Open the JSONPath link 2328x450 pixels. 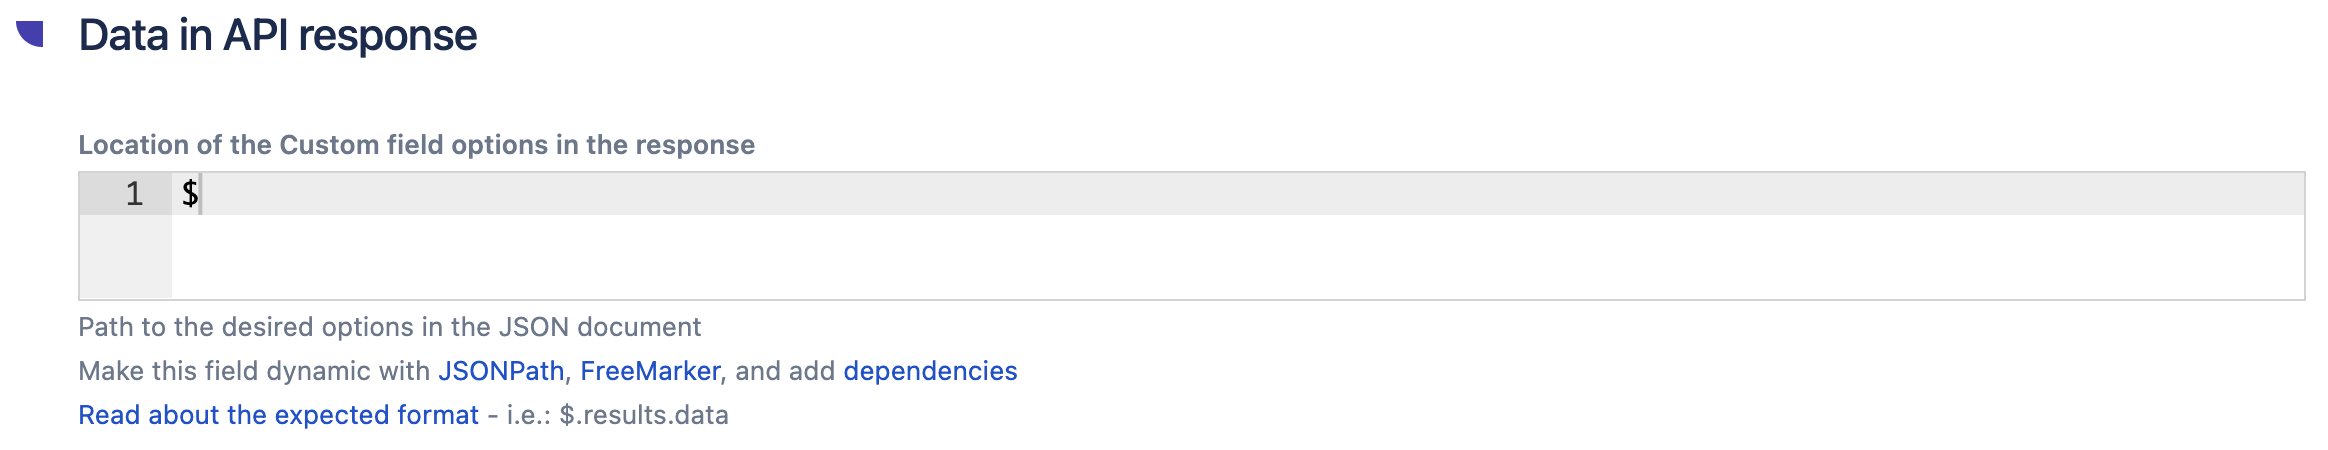pyautogui.click(x=501, y=371)
